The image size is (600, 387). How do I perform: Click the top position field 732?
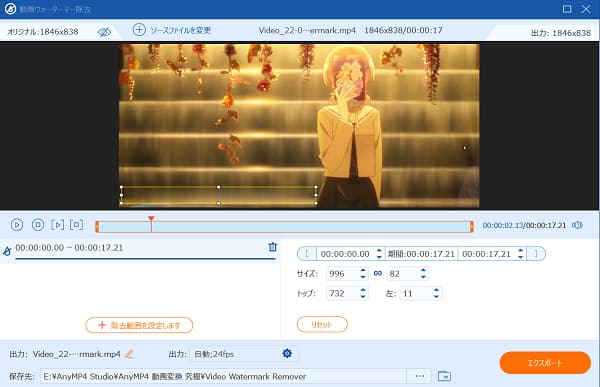tap(342, 293)
